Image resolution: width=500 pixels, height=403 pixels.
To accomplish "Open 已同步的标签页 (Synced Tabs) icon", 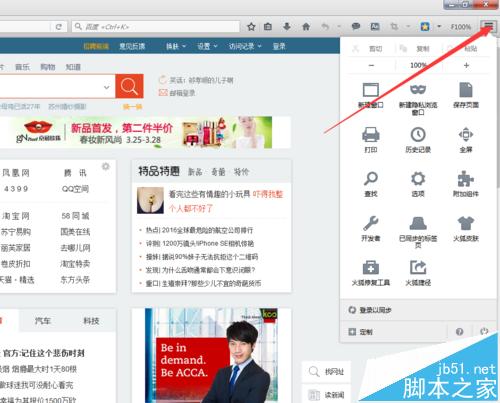I will click(418, 232).
